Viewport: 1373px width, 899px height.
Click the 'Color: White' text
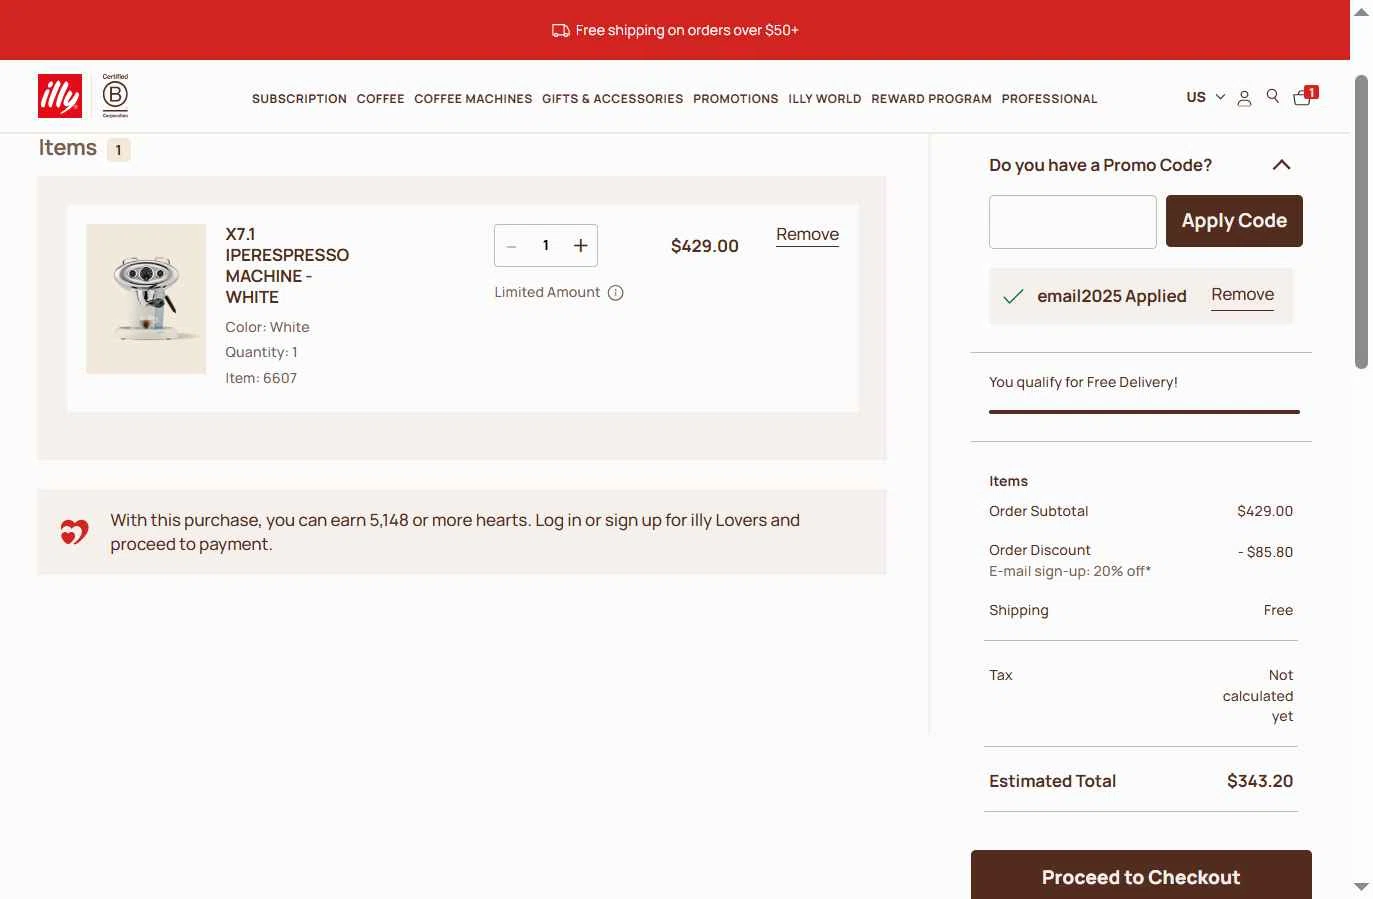[267, 327]
